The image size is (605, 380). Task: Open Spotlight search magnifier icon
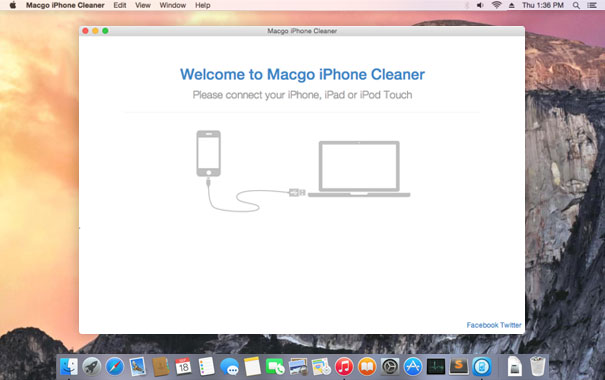pos(576,5)
